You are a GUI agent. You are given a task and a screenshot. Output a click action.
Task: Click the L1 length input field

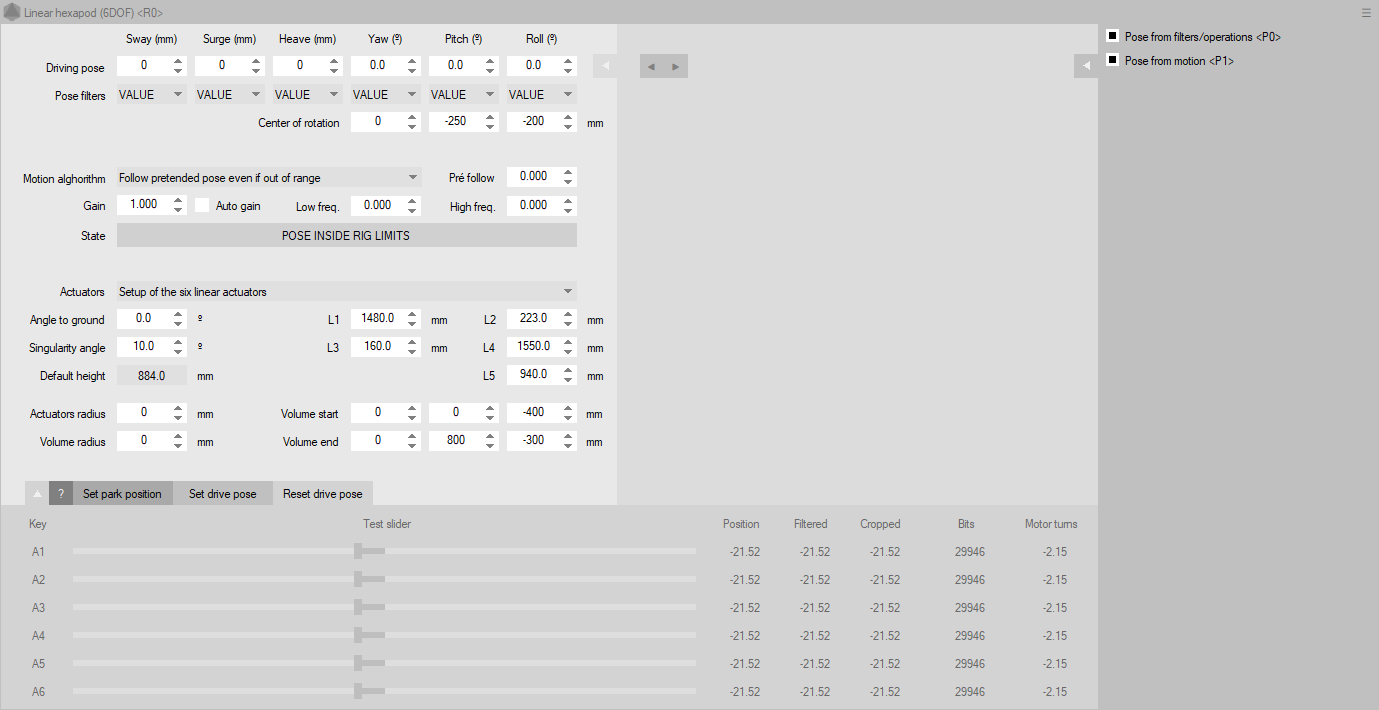click(376, 319)
